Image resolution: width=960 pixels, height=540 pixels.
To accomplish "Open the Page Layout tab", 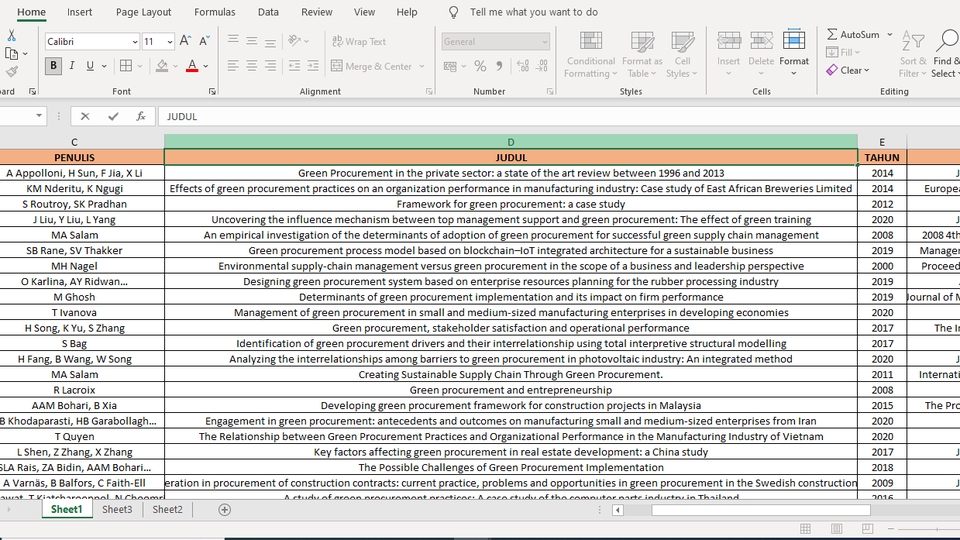I will 143,12.
